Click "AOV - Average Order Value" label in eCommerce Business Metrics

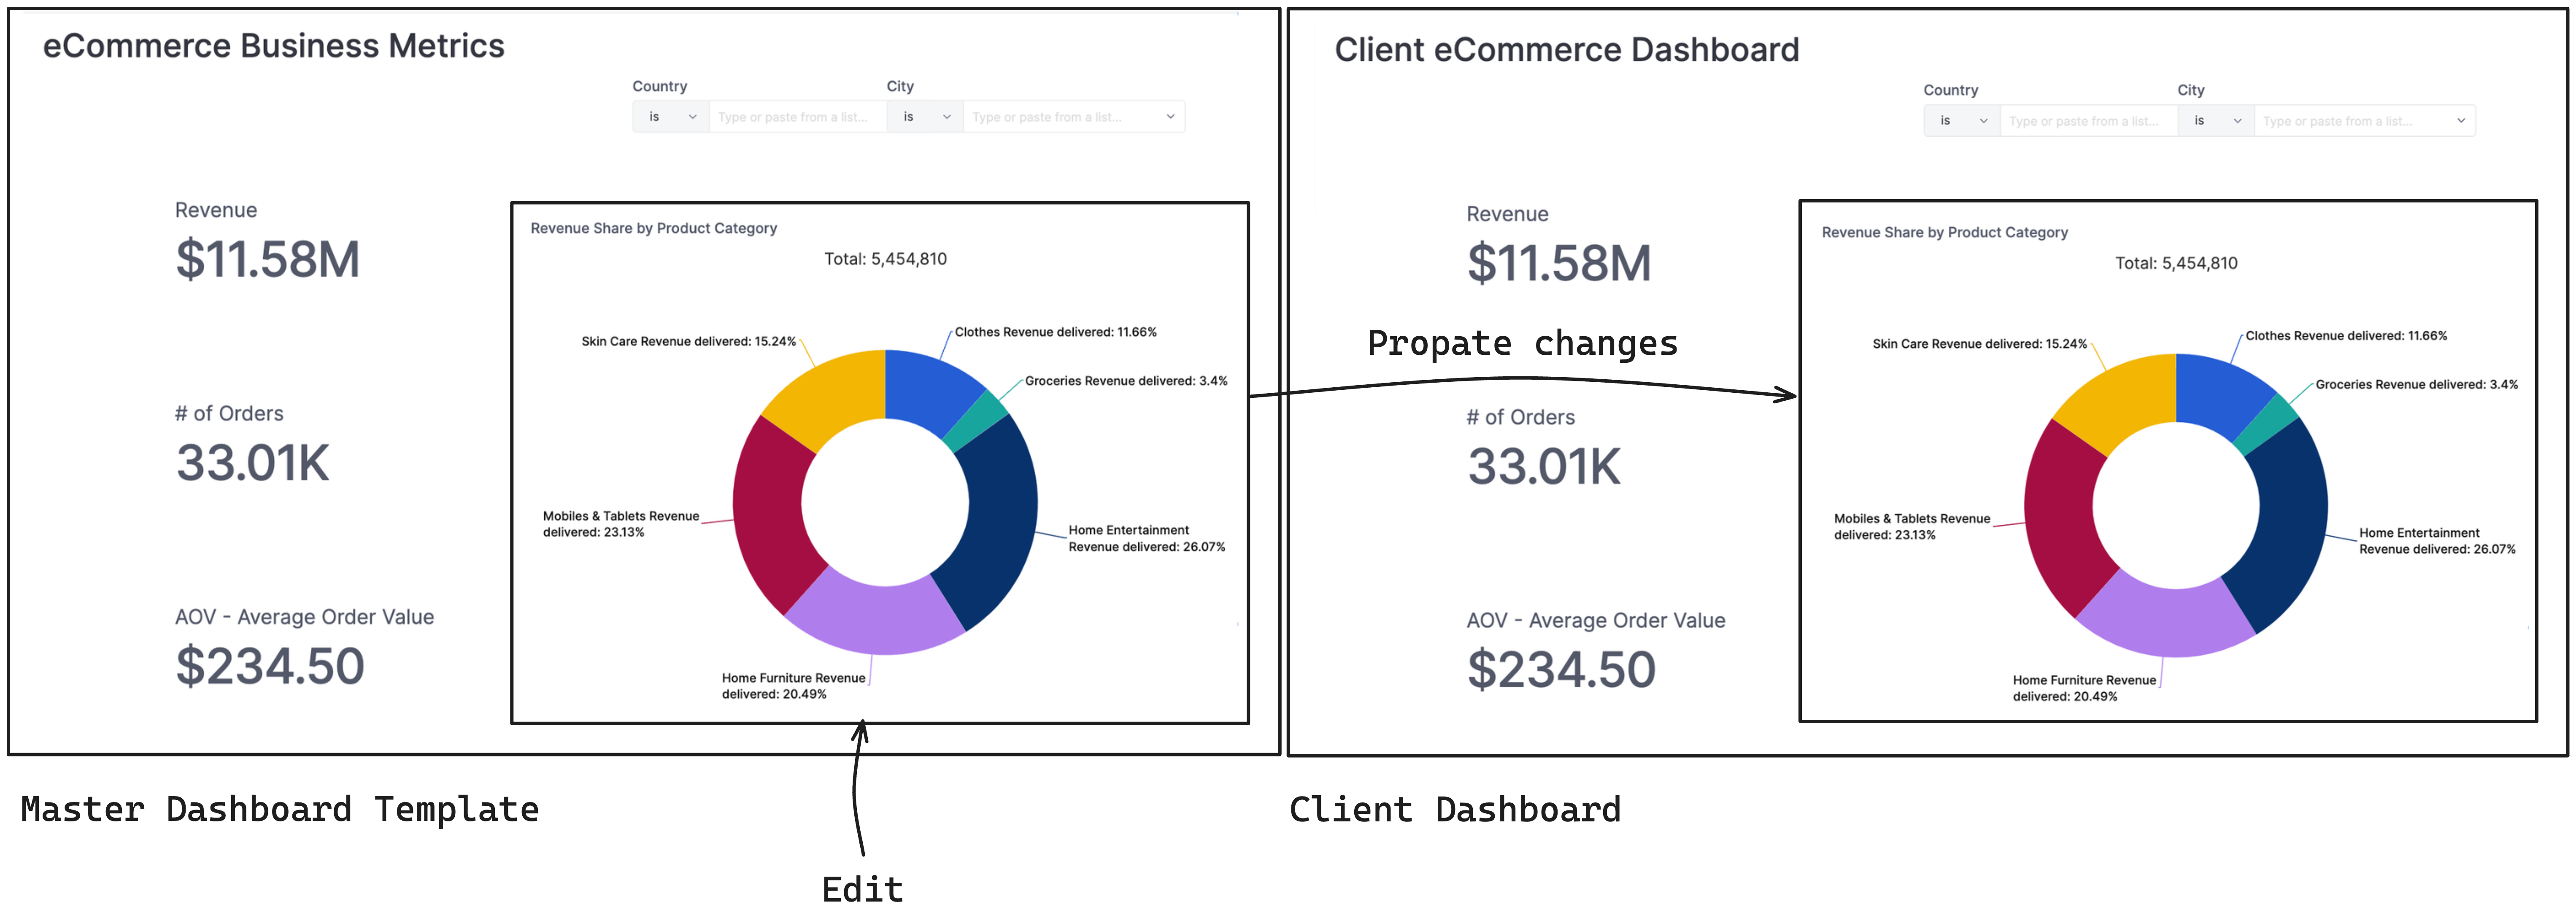(304, 617)
